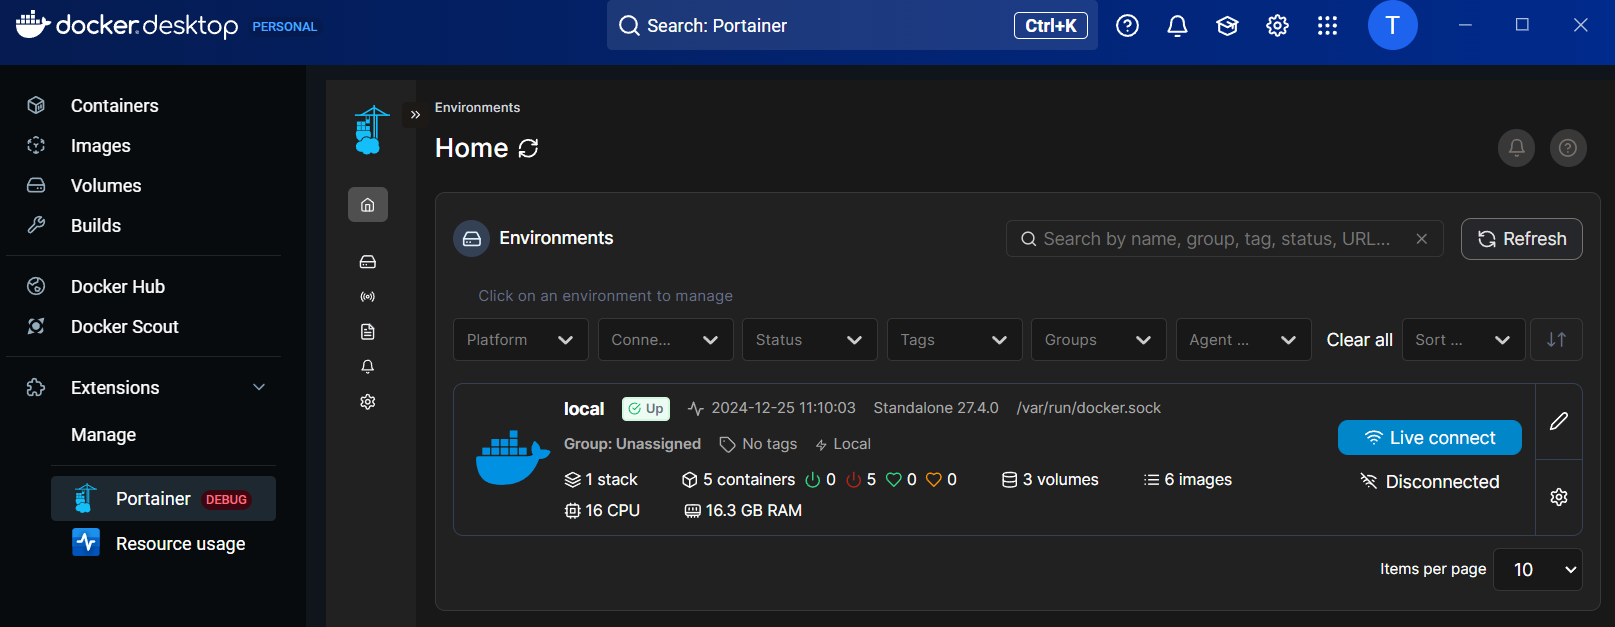Screen dimensions: 1615x627
Task: Open the Sort by dropdown
Action: coord(1464,340)
